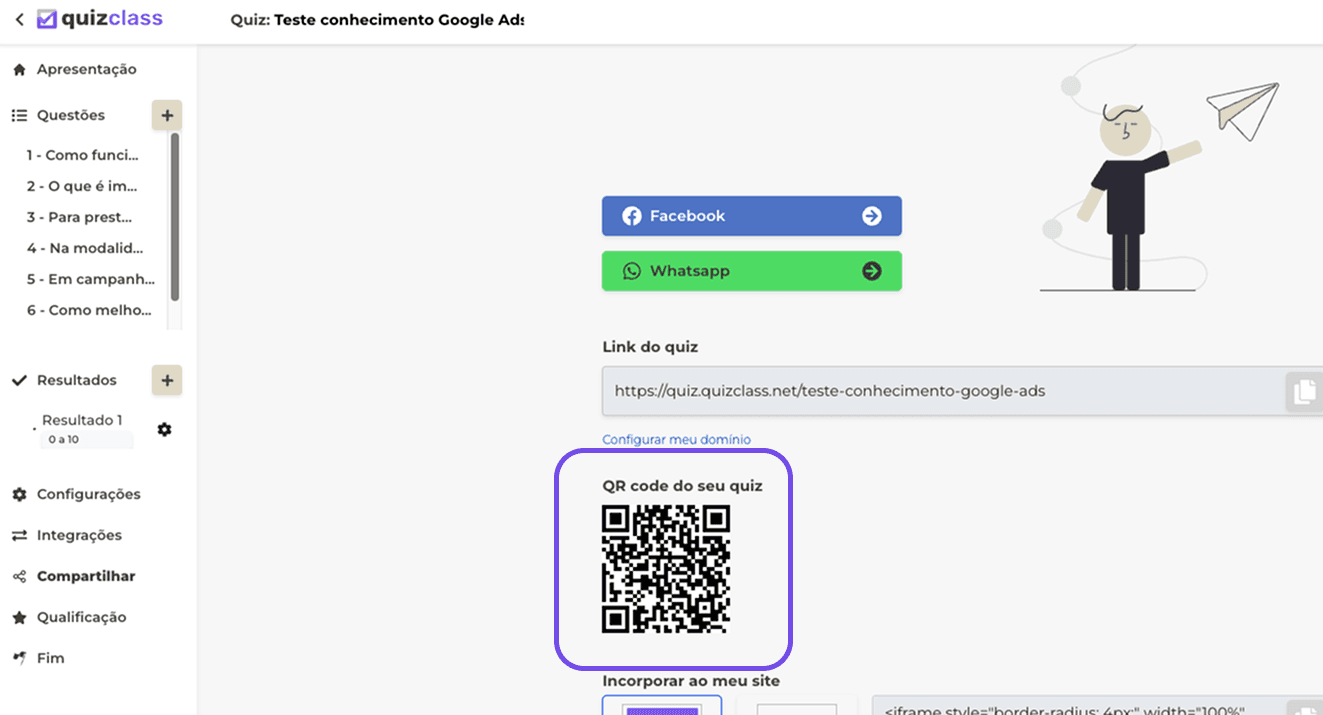Click the 0 a 10 range label
This screenshot has width=1323, height=715.
(64, 440)
